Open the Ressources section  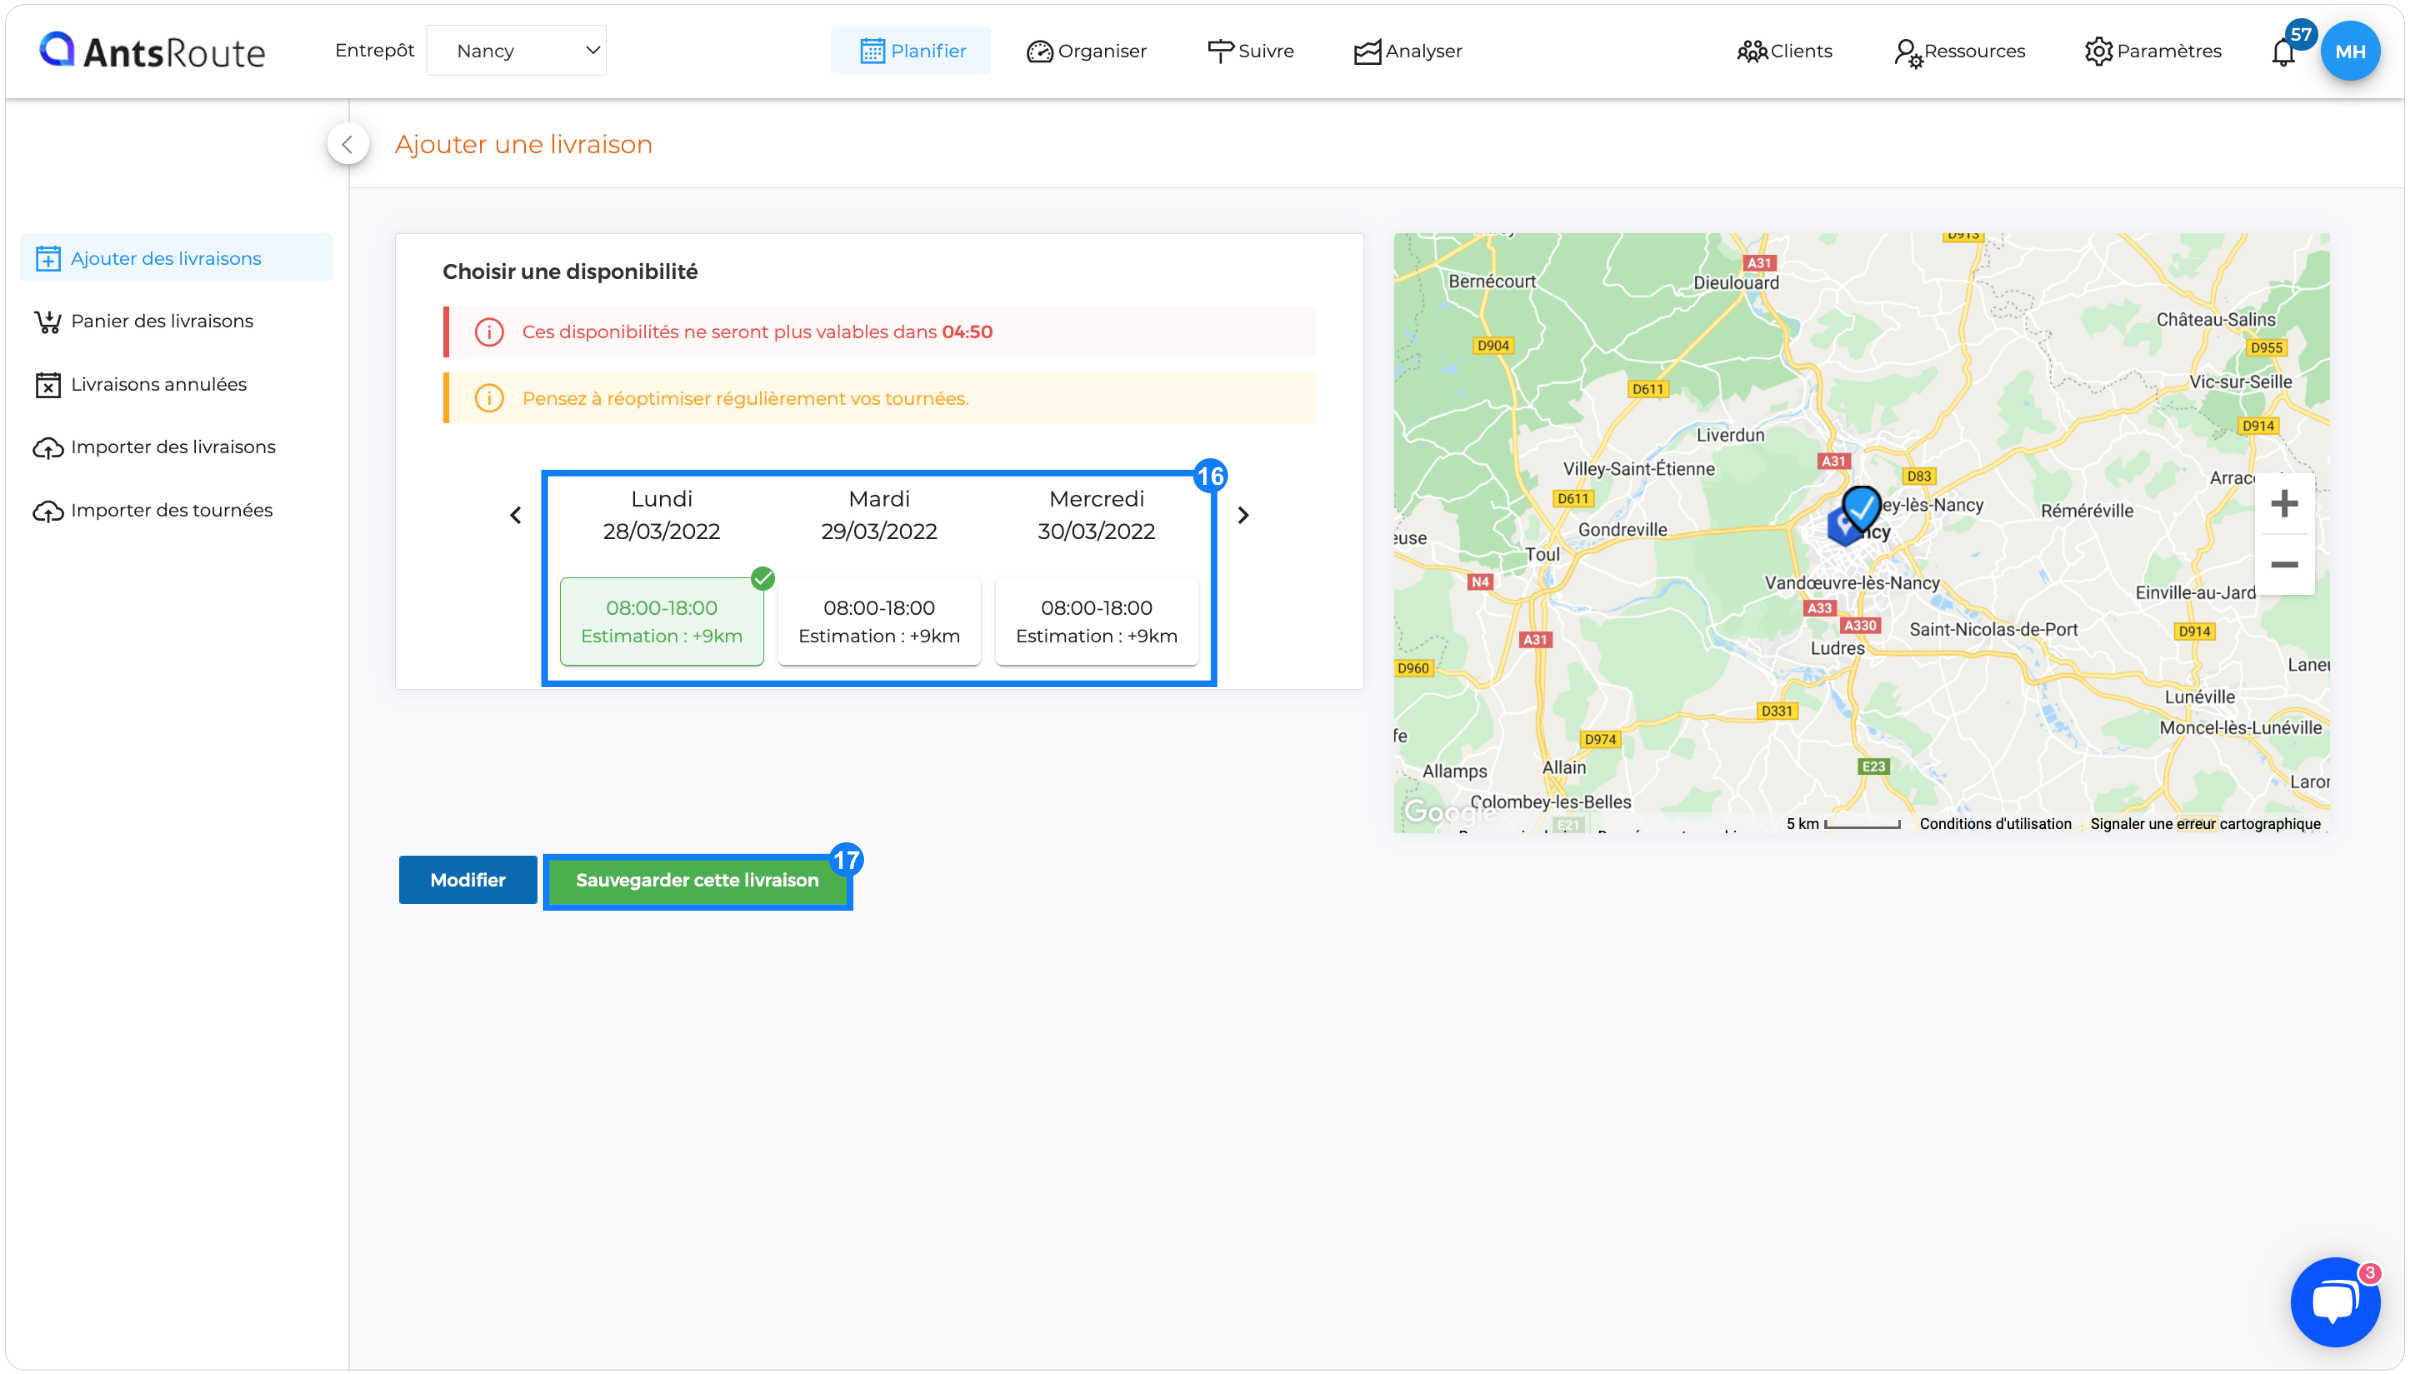(1960, 51)
